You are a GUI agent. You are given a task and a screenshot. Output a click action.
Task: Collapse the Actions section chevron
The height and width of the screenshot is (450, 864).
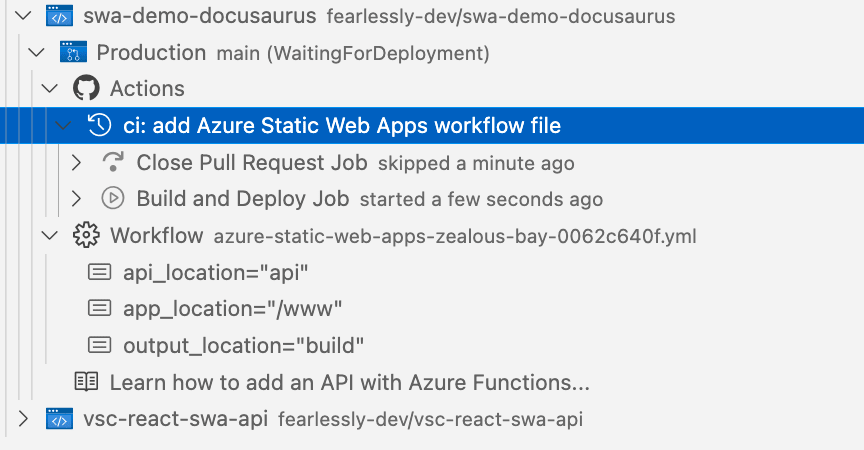click(x=50, y=88)
